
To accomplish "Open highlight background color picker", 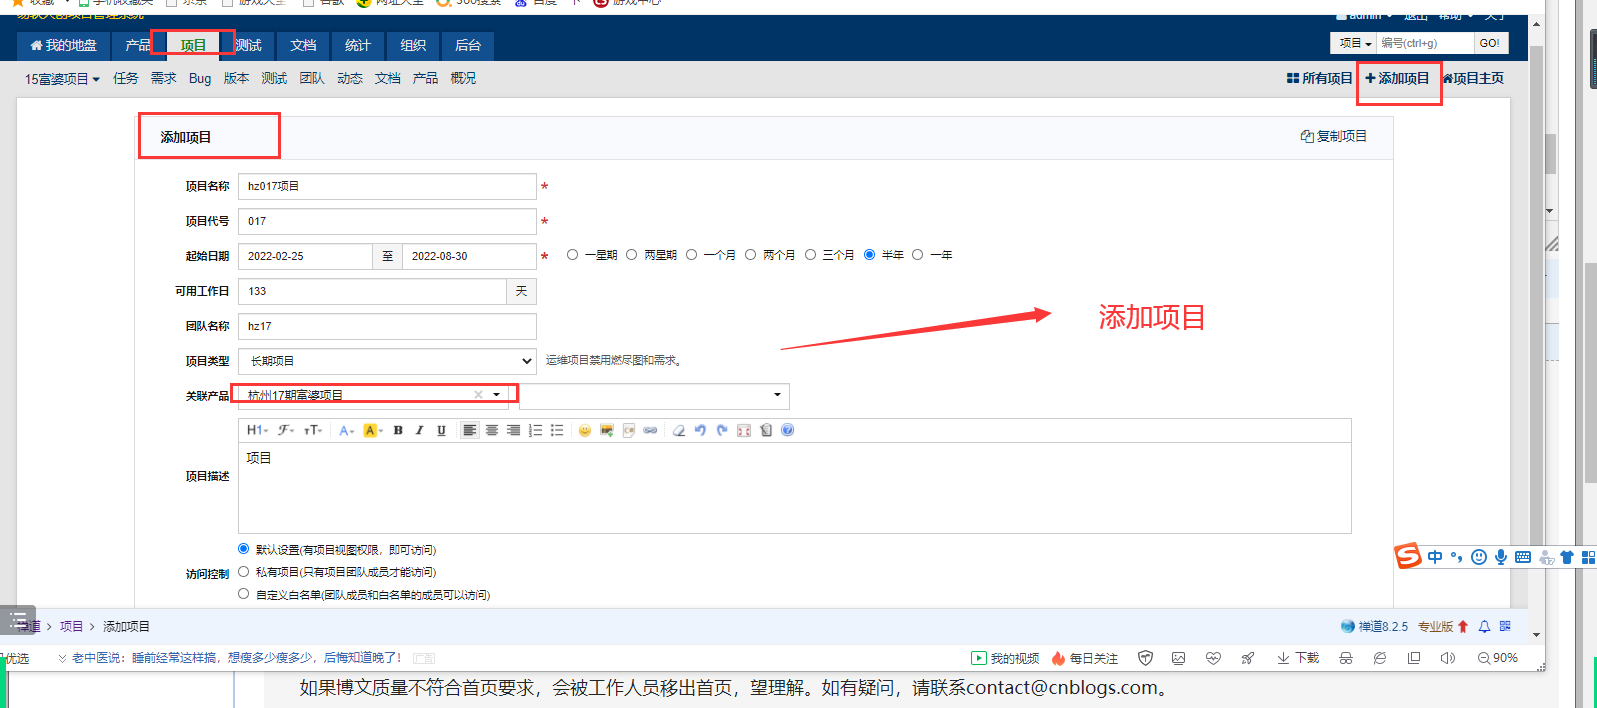I will [373, 430].
